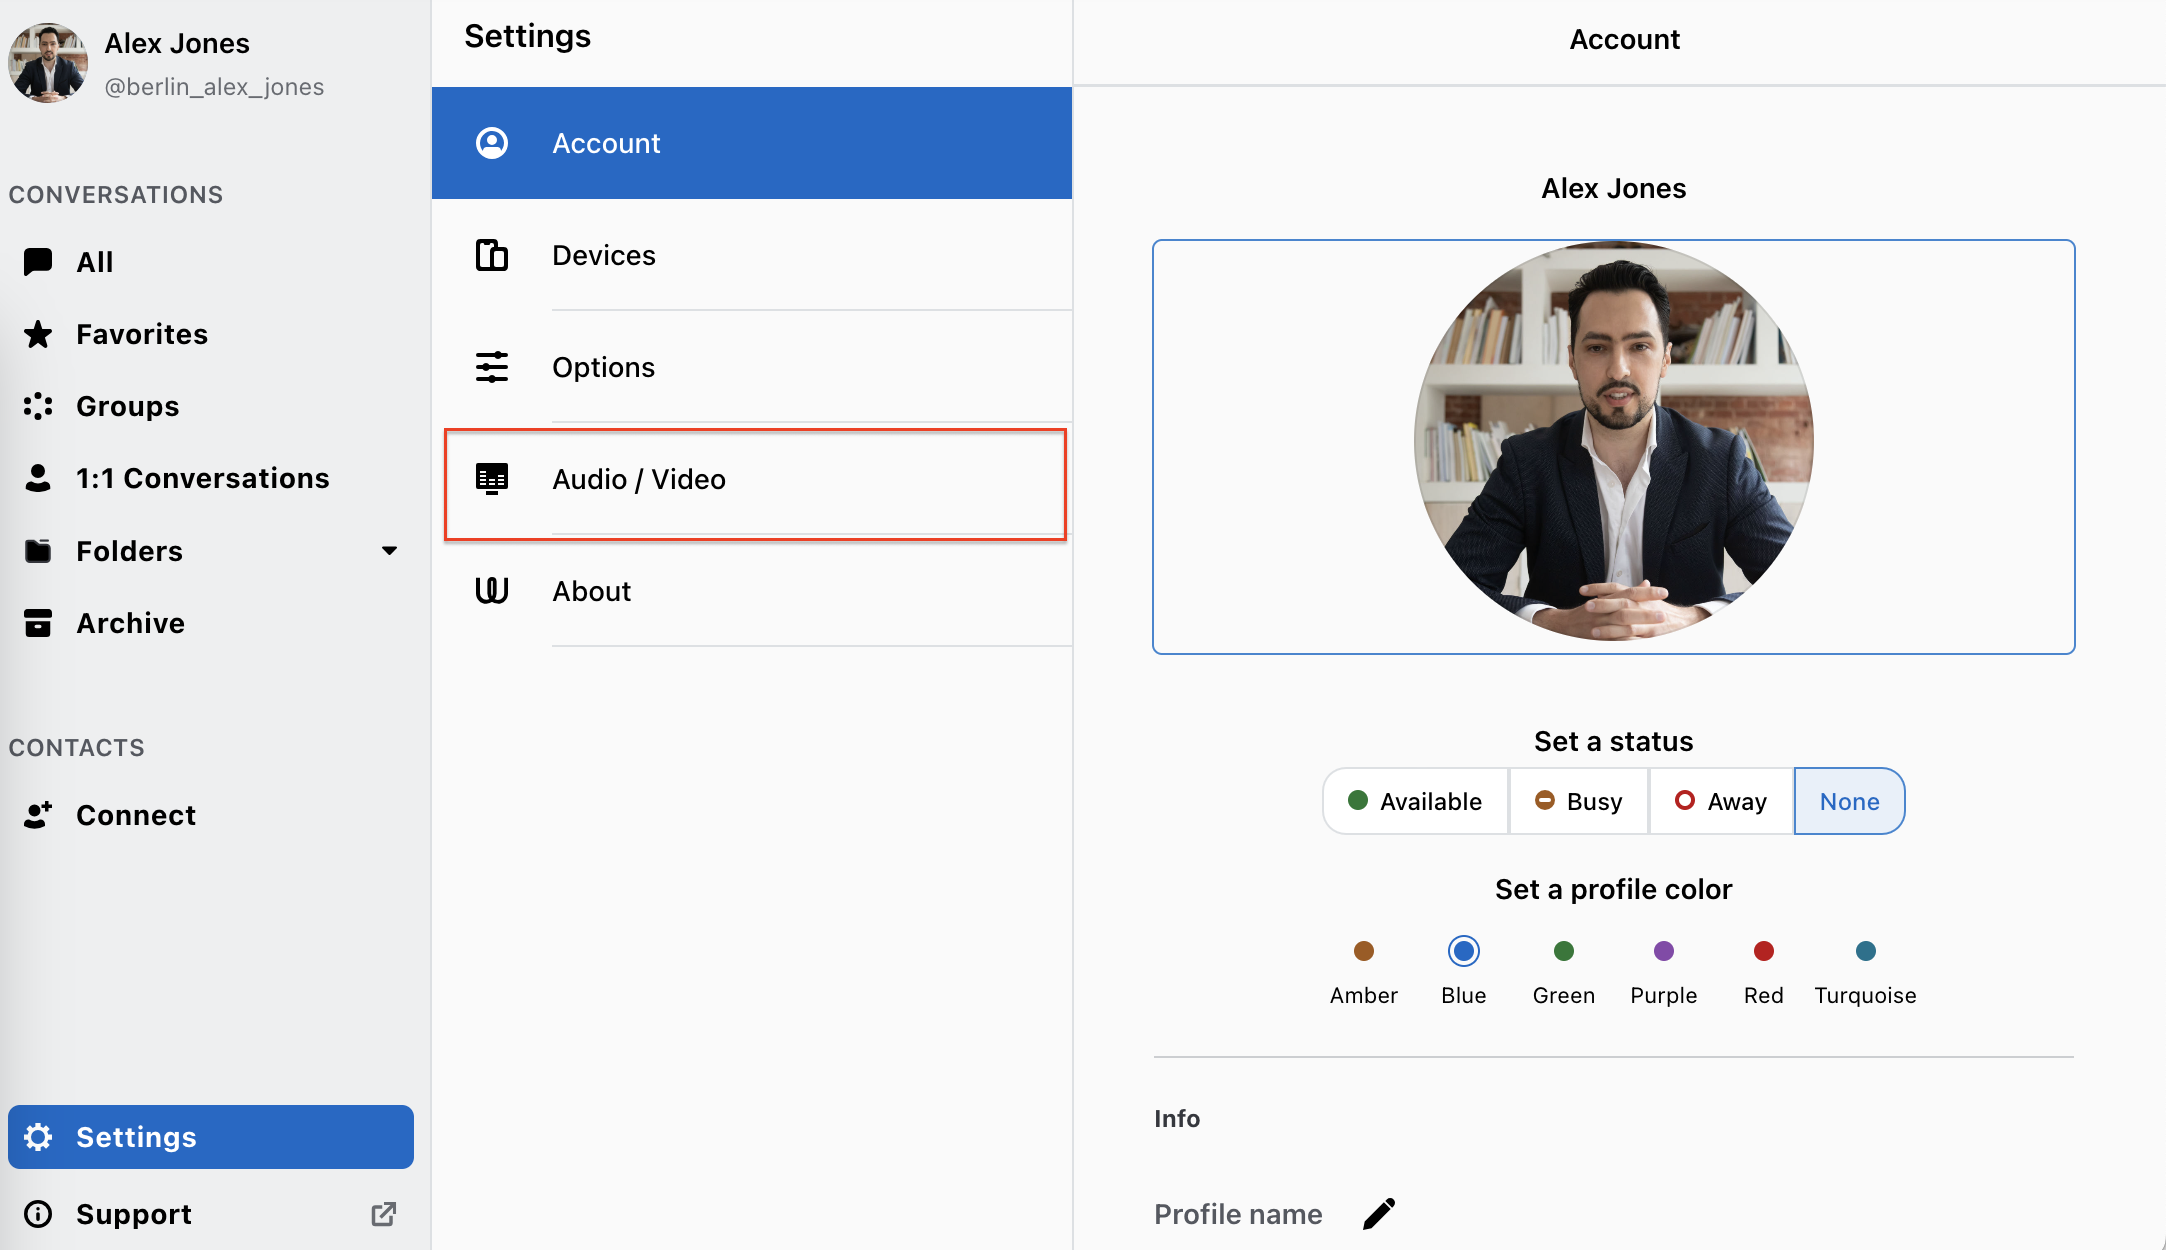Click the external link icon beside Support
The height and width of the screenshot is (1250, 2166).
pyautogui.click(x=384, y=1214)
